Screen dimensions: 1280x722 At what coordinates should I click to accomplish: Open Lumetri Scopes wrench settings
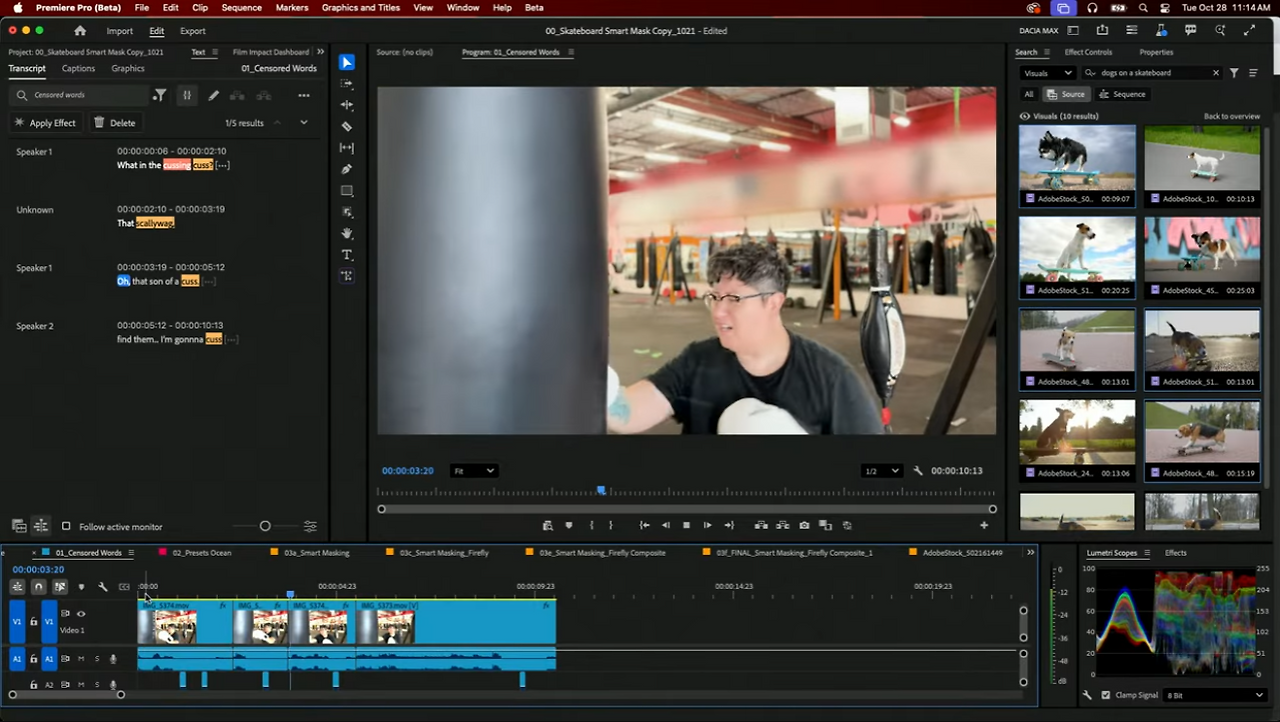[x=1088, y=695]
